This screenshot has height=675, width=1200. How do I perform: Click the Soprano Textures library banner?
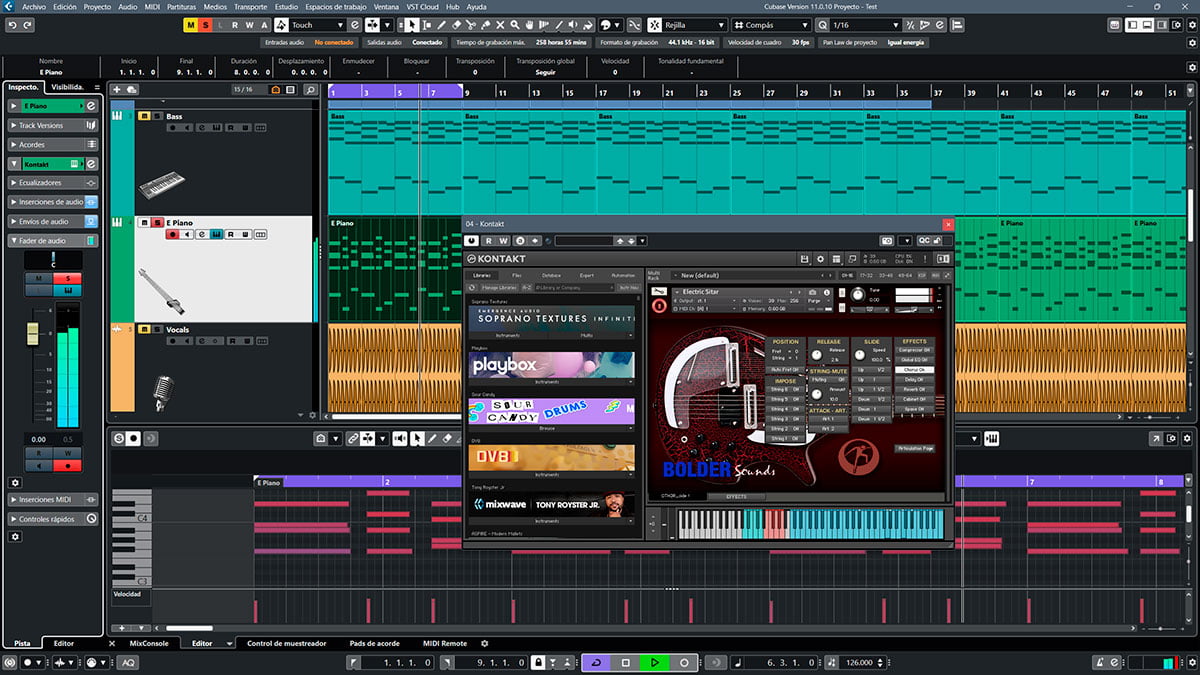point(551,318)
